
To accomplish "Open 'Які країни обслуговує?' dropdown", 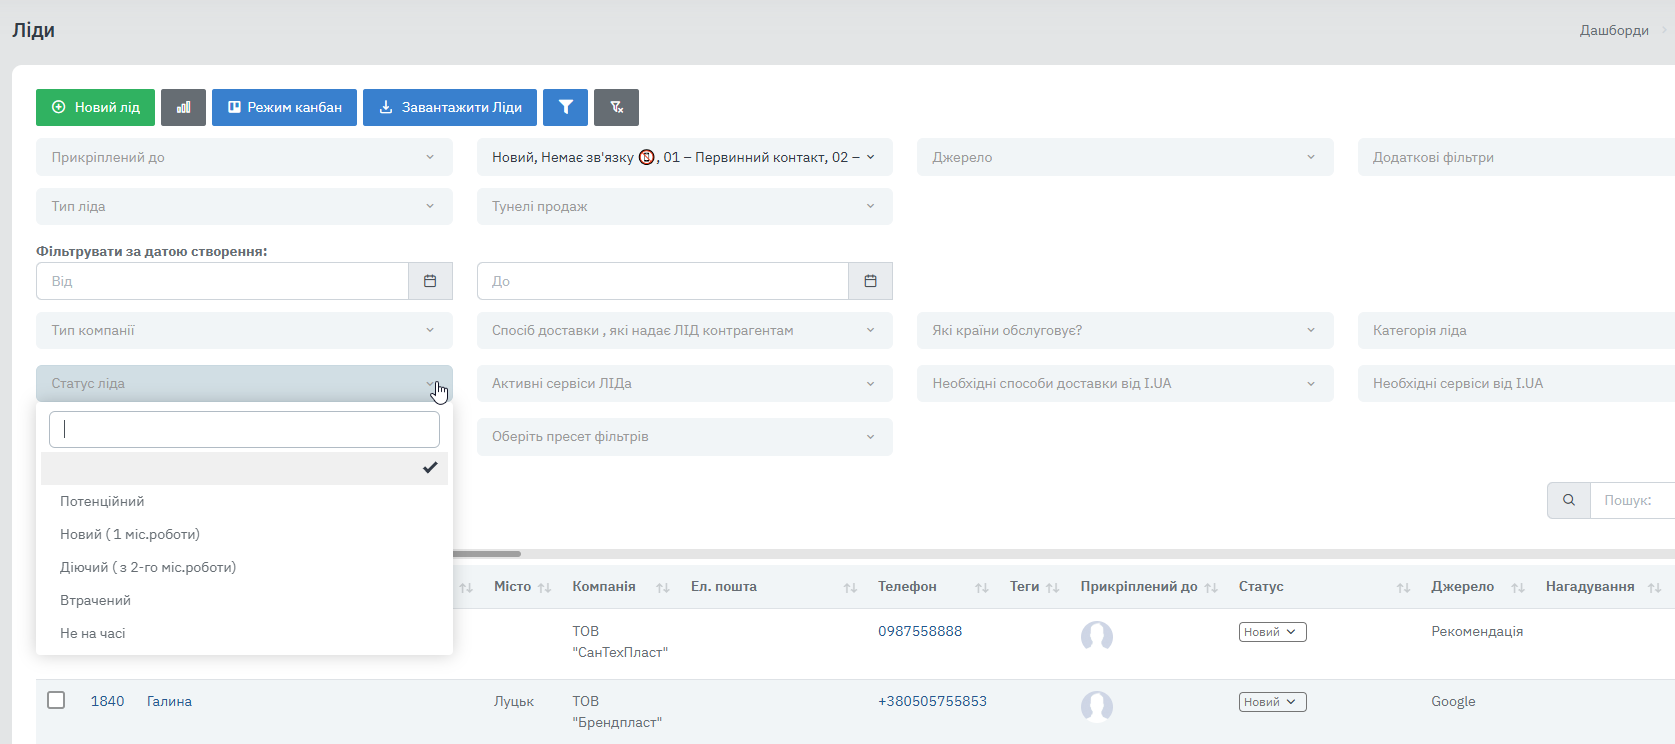I will pyautogui.click(x=1125, y=330).
